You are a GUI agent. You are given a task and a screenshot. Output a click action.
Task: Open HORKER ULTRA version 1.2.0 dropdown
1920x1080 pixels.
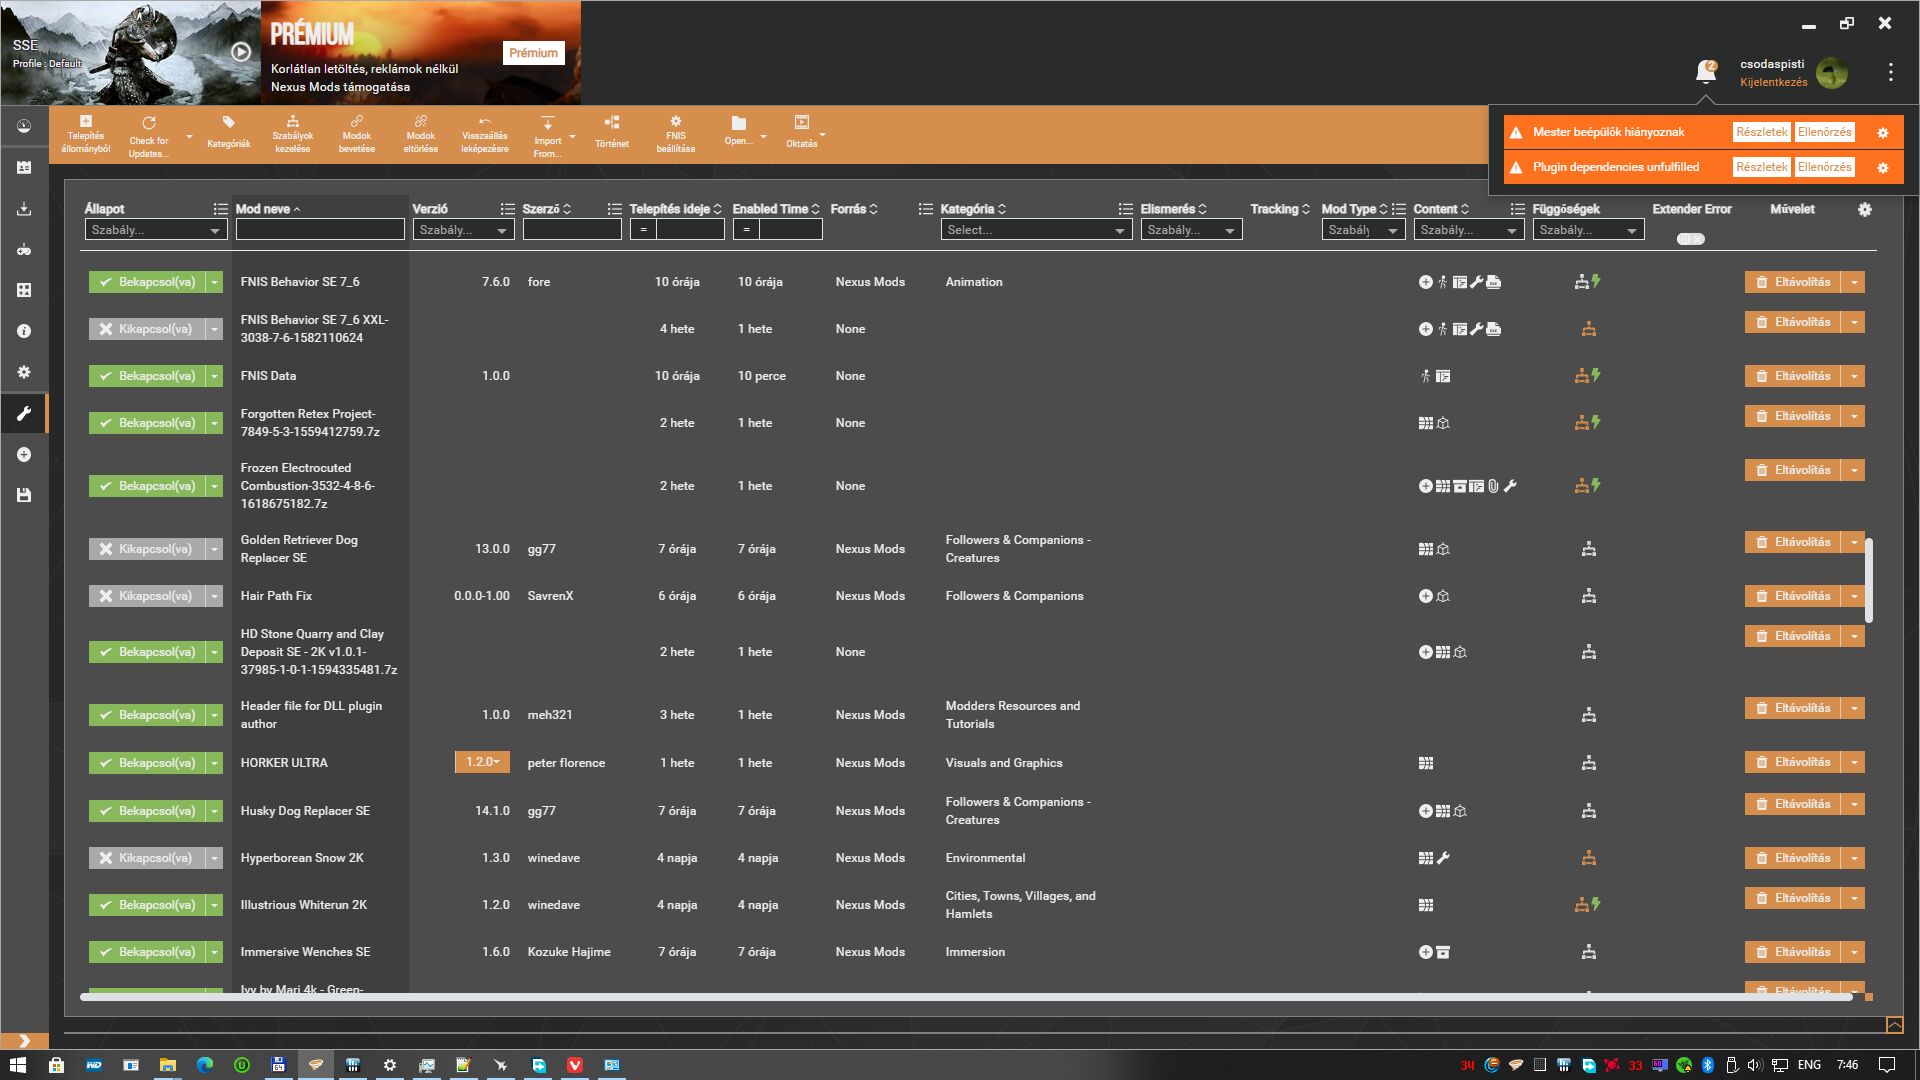[x=482, y=762]
